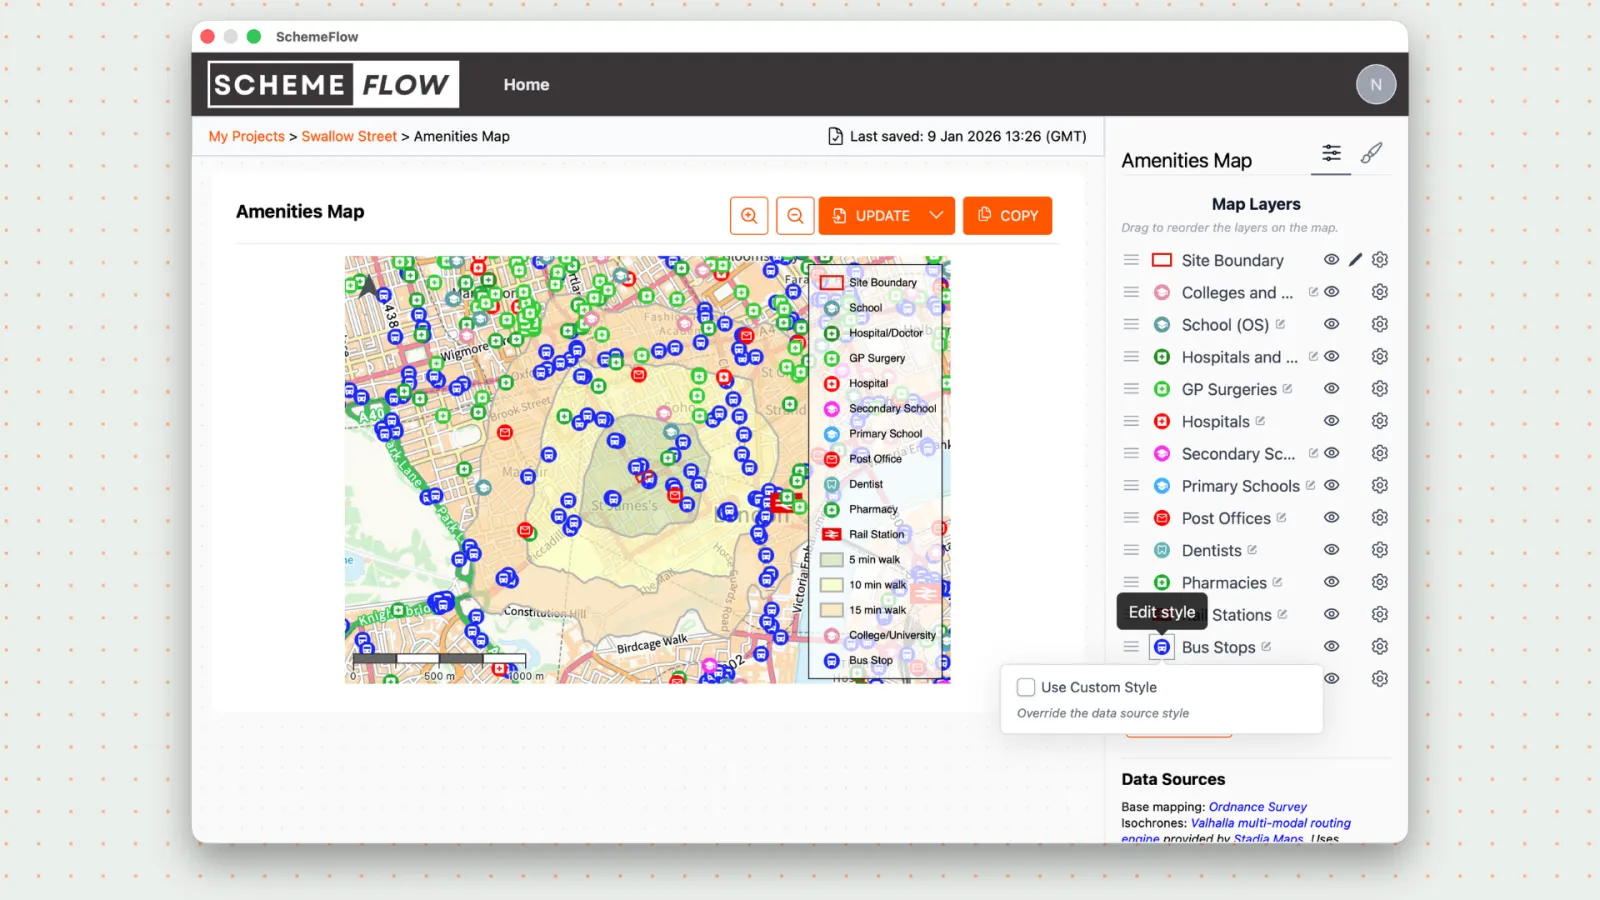This screenshot has height=900, width=1600.
Task: Toggle GP Surgeries layer visibility
Action: click(1331, 389)
